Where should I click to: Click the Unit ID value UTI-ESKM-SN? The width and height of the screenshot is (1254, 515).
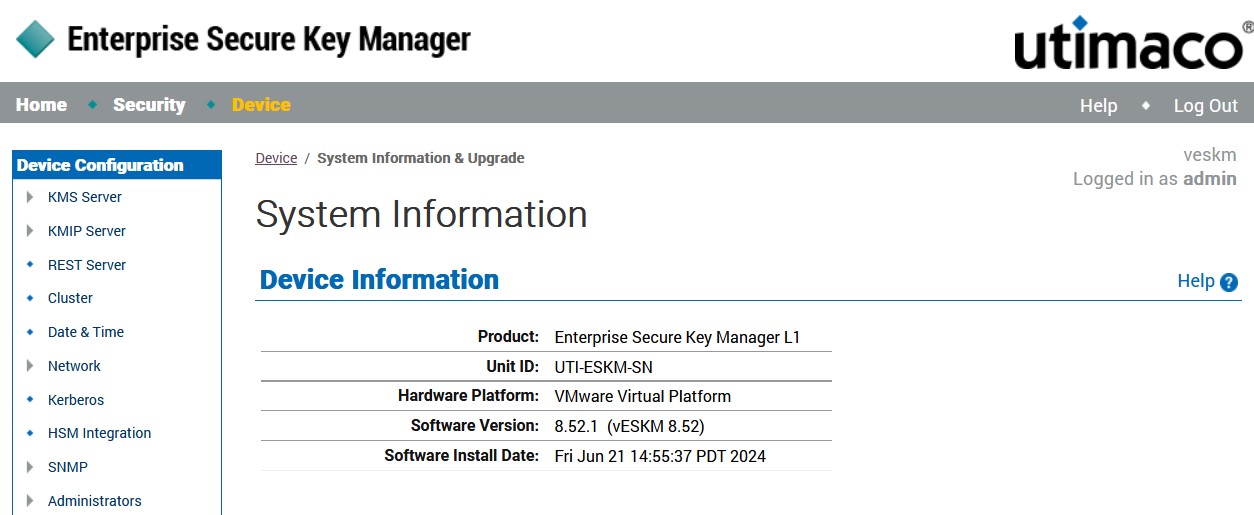(x=603, y=367)
